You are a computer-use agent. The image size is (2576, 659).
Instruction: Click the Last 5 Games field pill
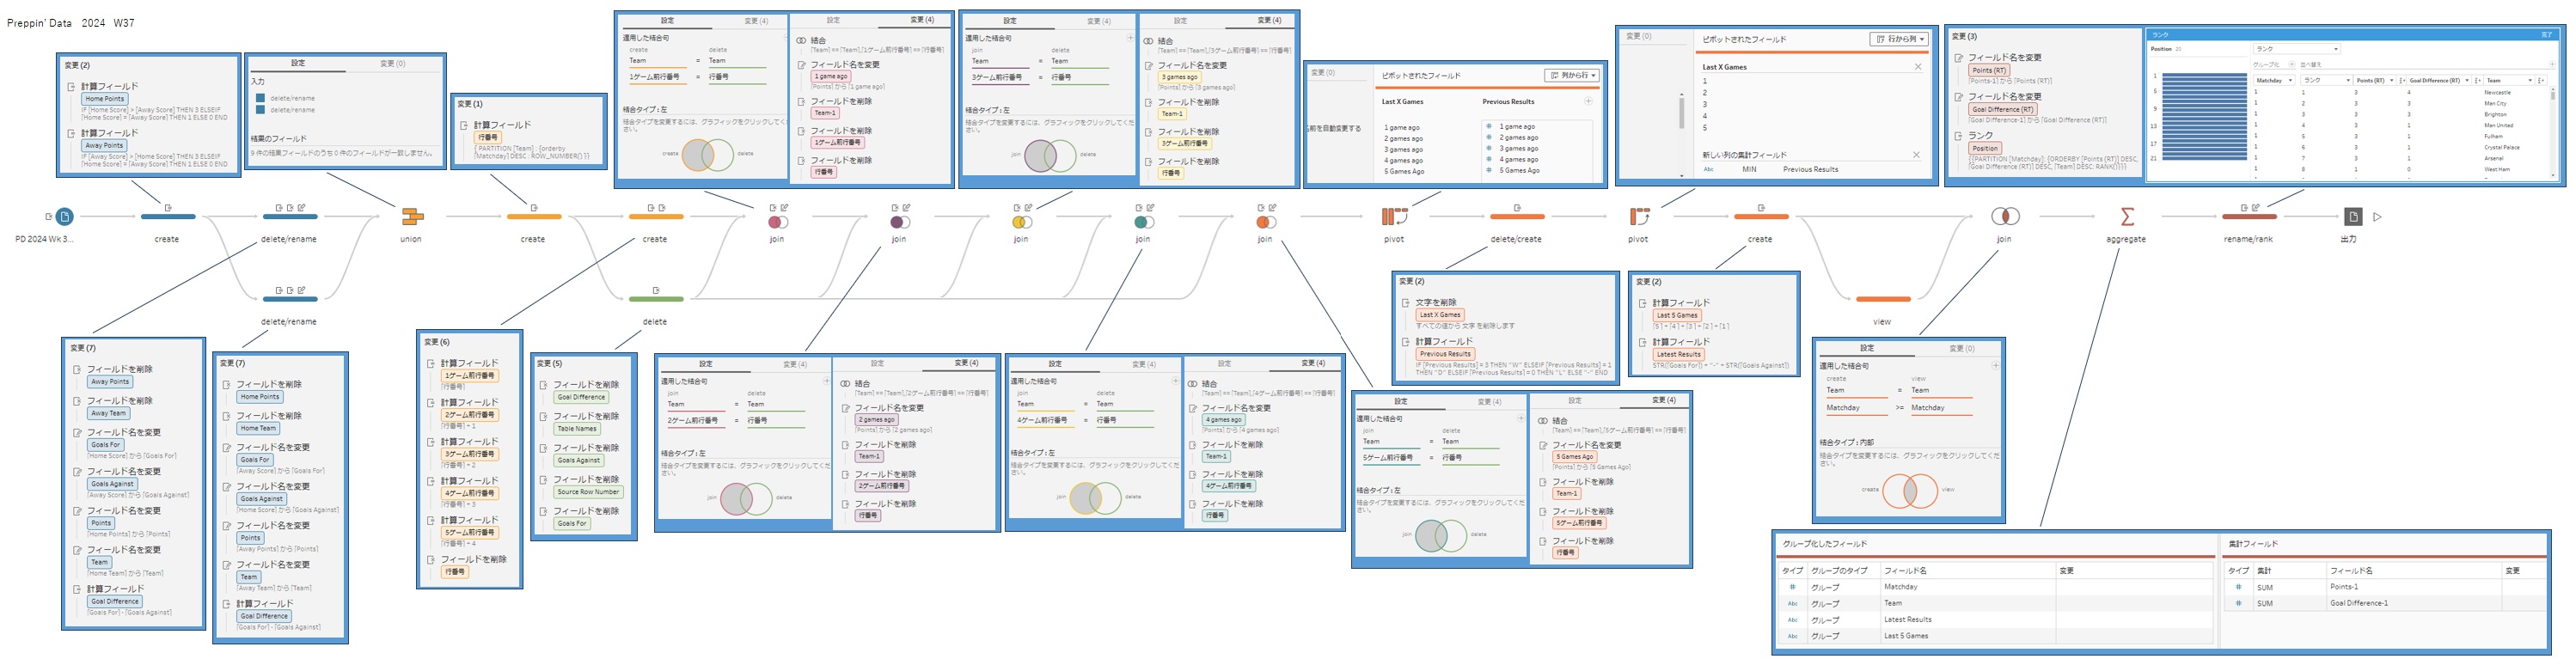[x=1677, y=315]
